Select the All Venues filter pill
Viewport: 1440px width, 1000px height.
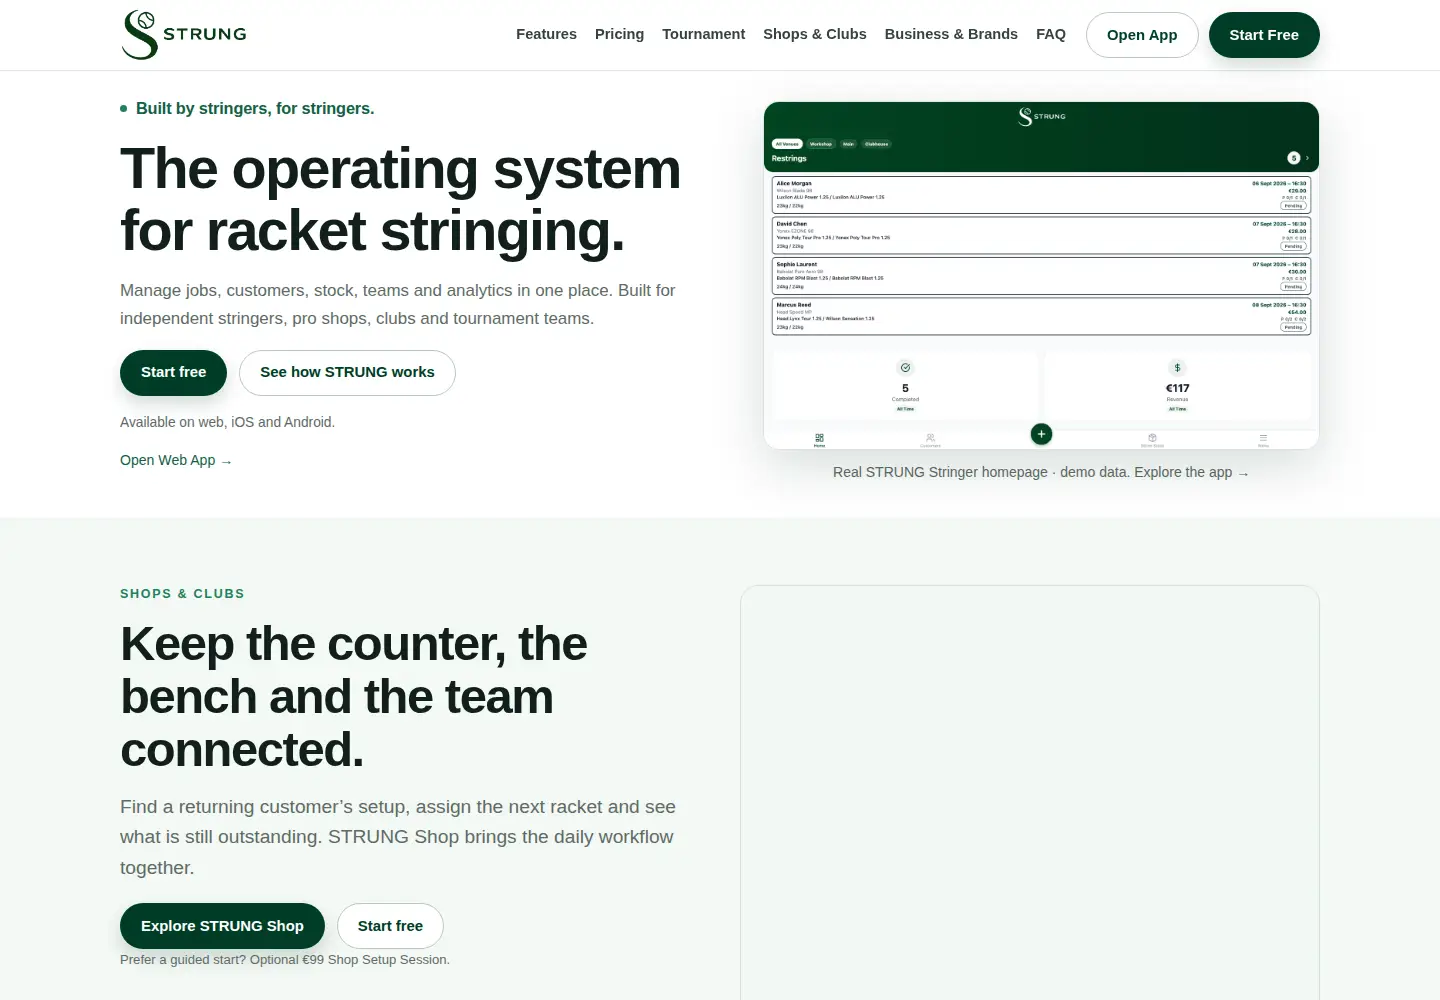point(787,144)
